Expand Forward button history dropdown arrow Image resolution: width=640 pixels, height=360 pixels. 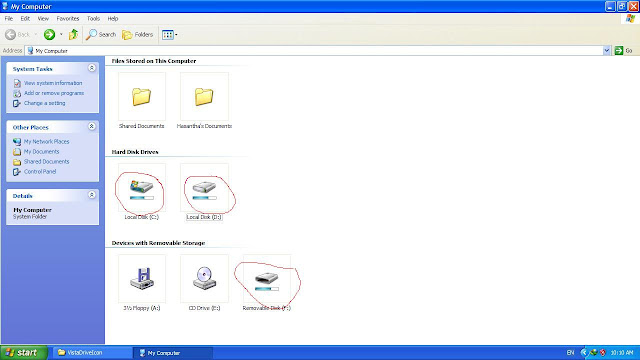coord(61,35)
